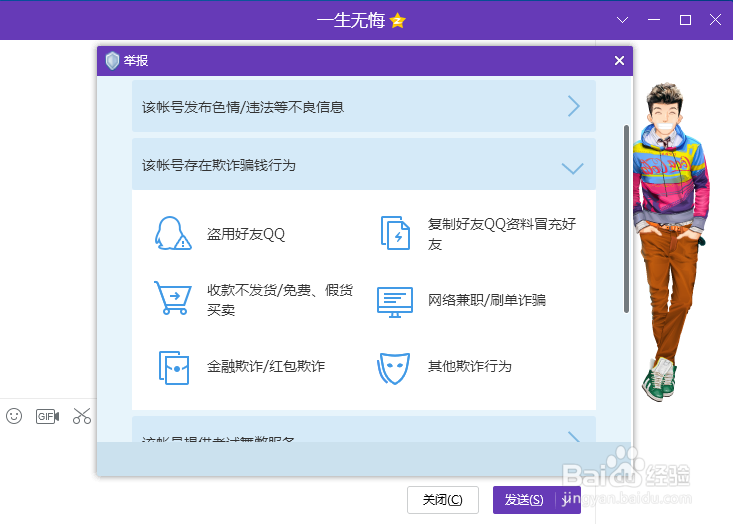Choose 网络兼职/刷单诈骗 reason

487,300
